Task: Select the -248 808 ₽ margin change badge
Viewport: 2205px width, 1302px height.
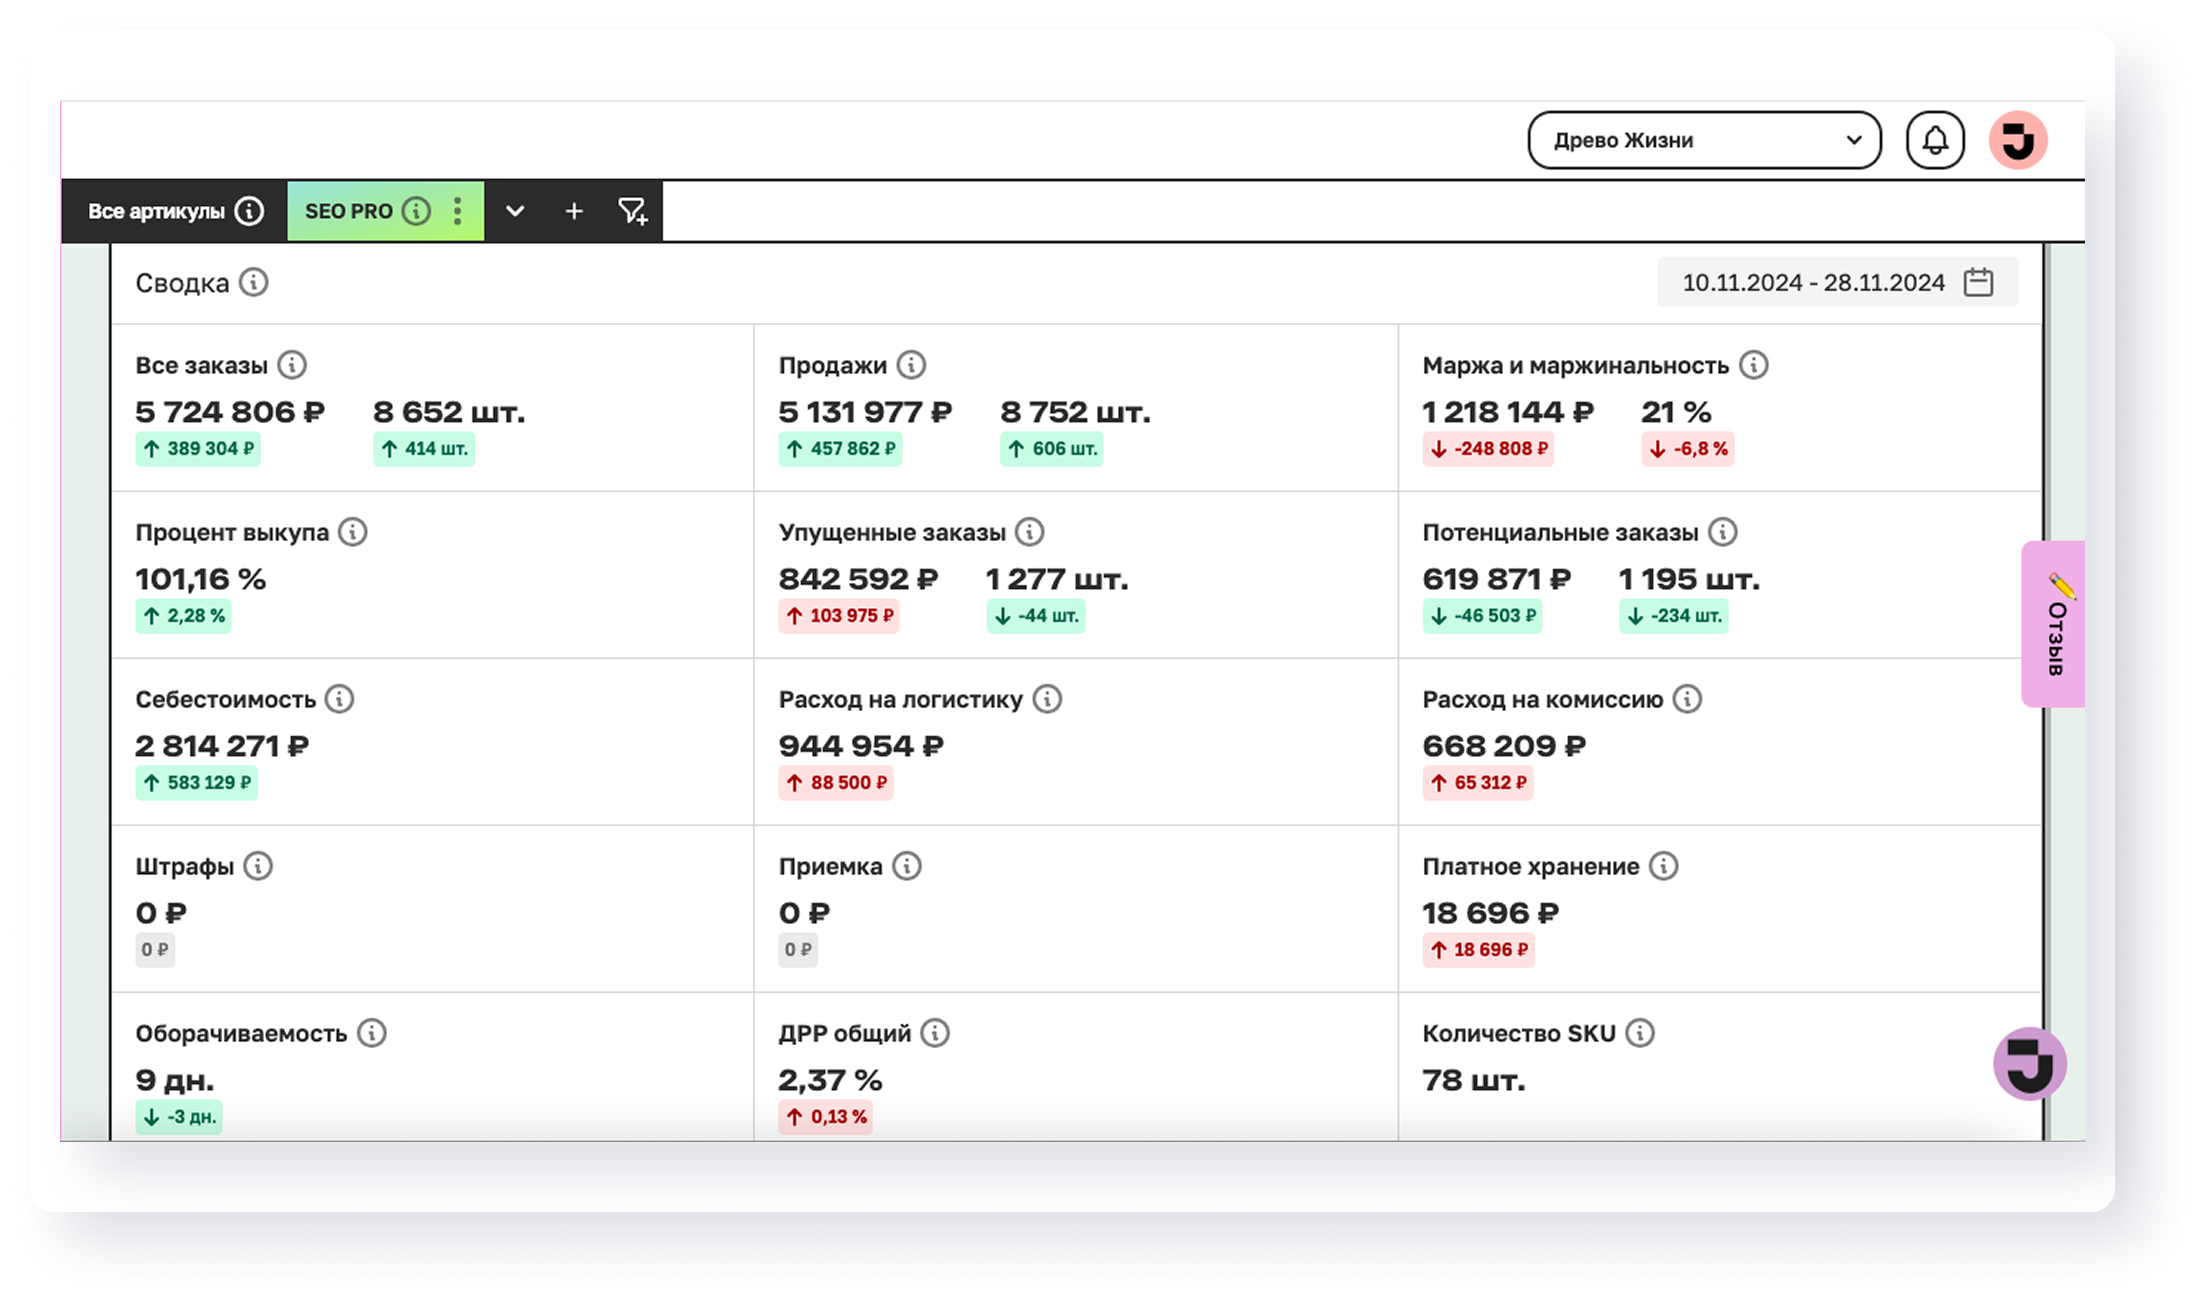Action: (x=1488, y=449)
